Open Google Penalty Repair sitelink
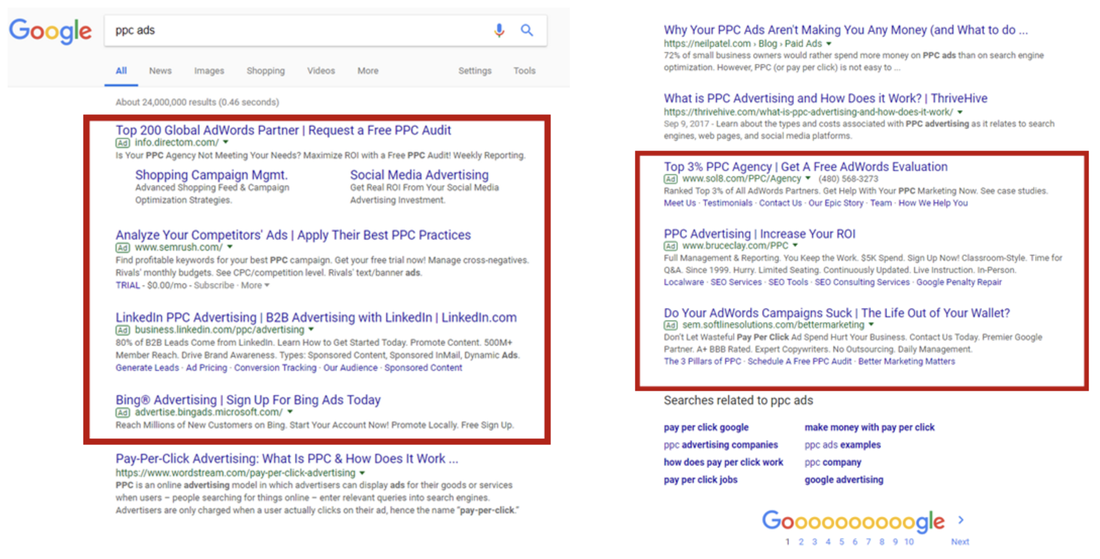 [x=959, y=283]
